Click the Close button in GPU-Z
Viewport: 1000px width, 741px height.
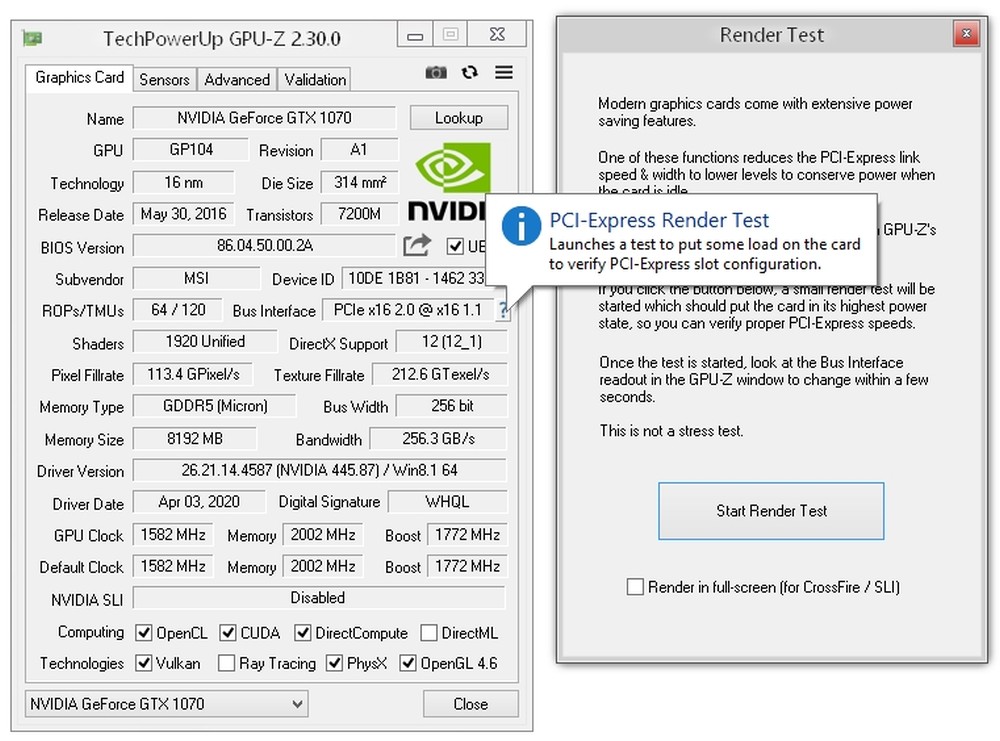pyautogui.click(x=470, y=704)
